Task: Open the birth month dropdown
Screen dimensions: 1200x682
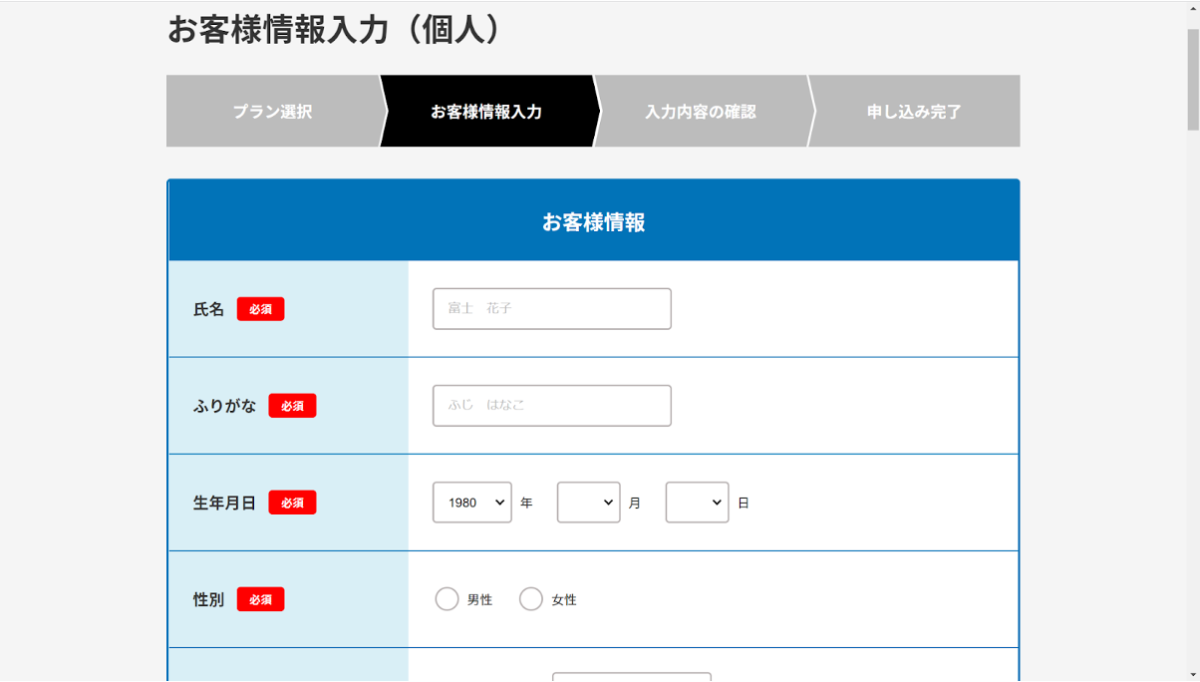Action: (589, 503)
